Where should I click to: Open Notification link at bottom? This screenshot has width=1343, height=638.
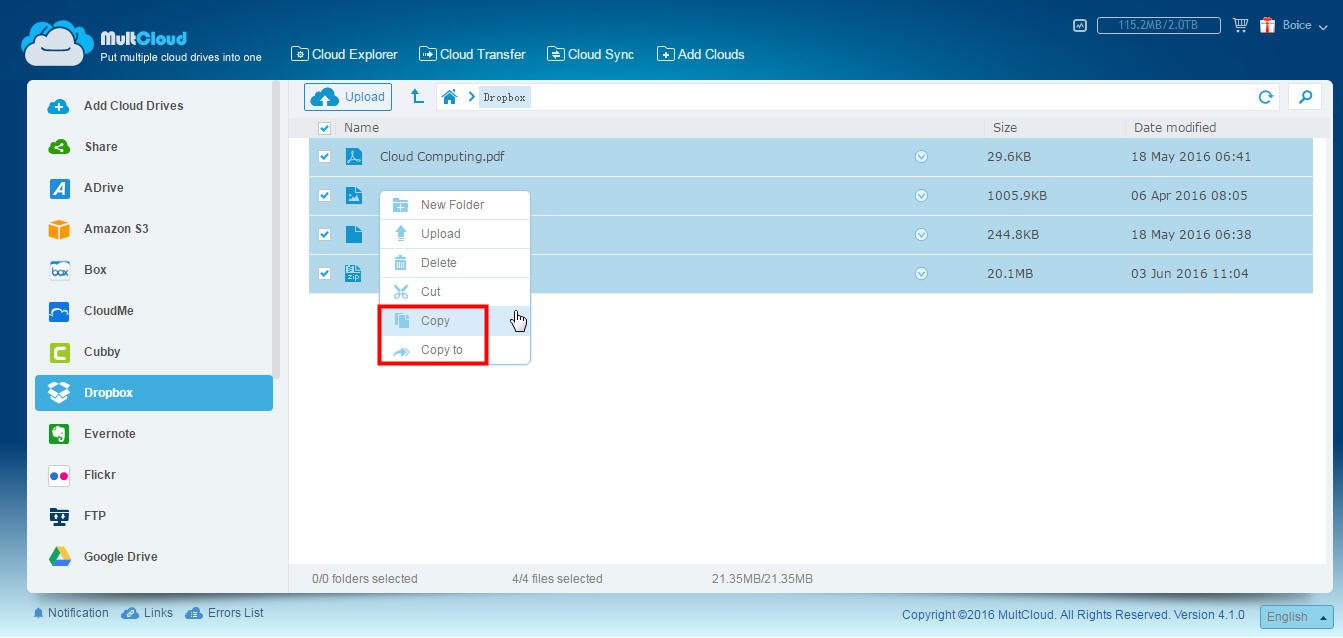70,613
